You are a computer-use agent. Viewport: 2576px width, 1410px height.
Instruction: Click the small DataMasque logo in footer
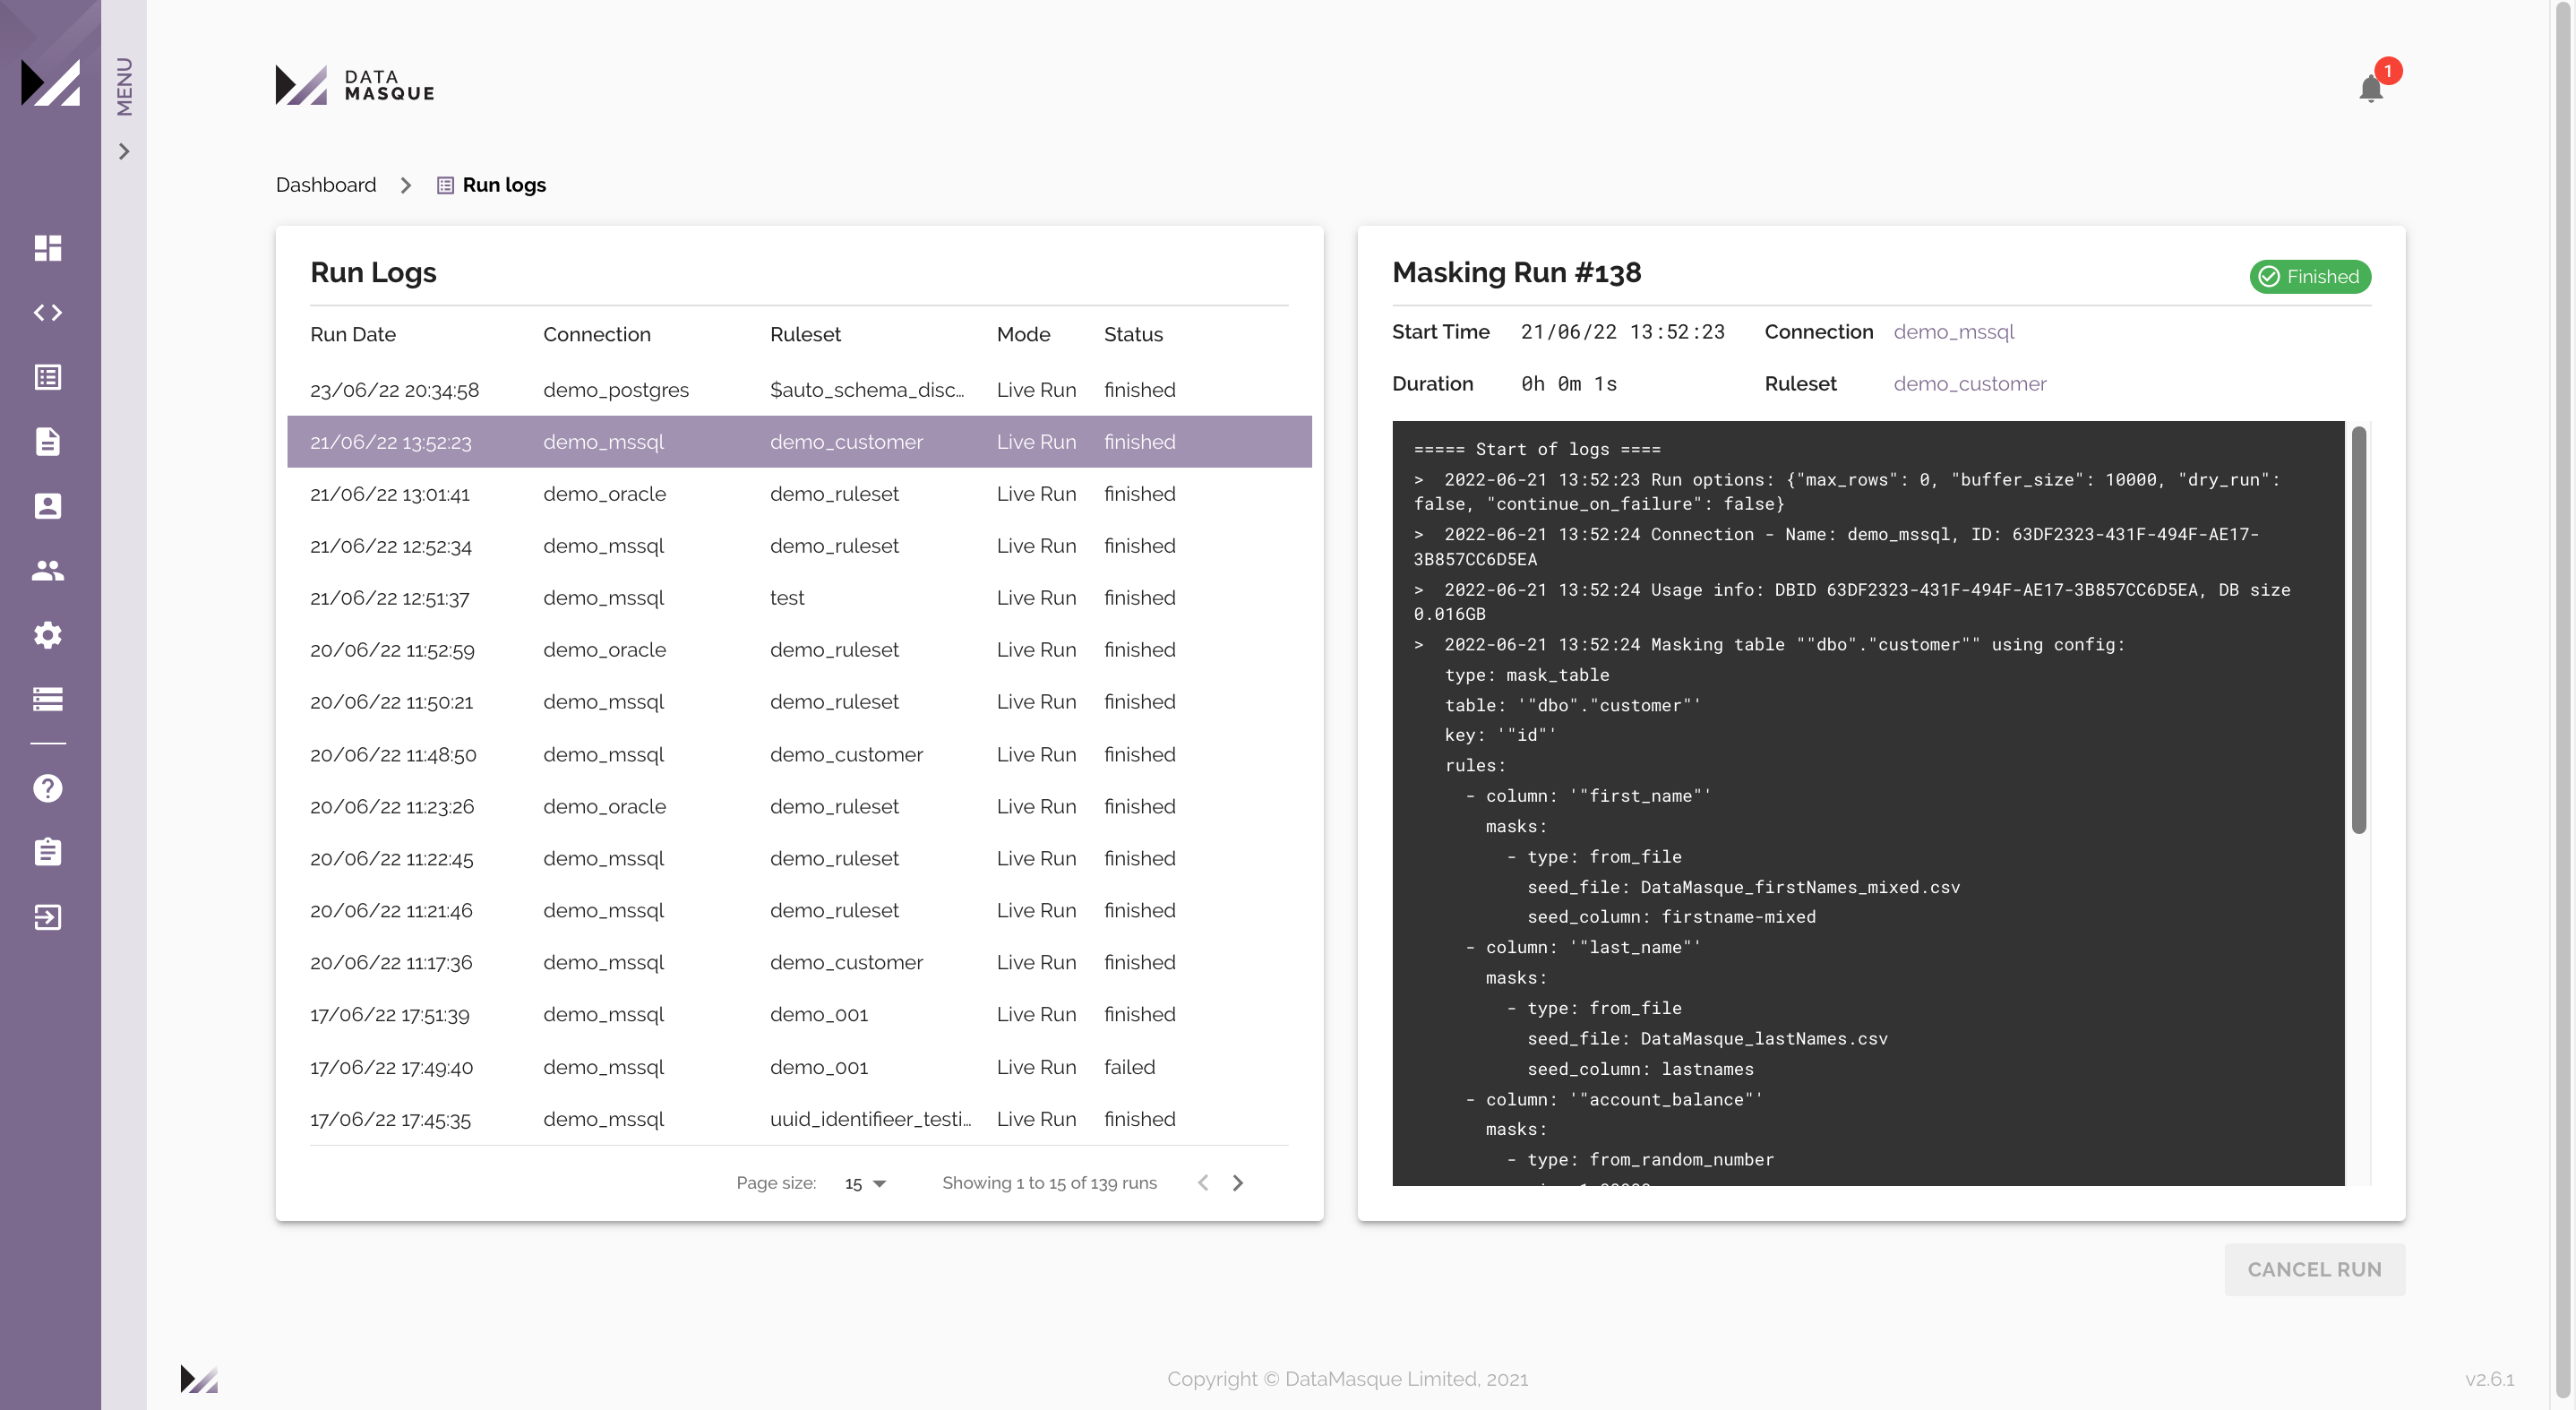coord(199,1378)
